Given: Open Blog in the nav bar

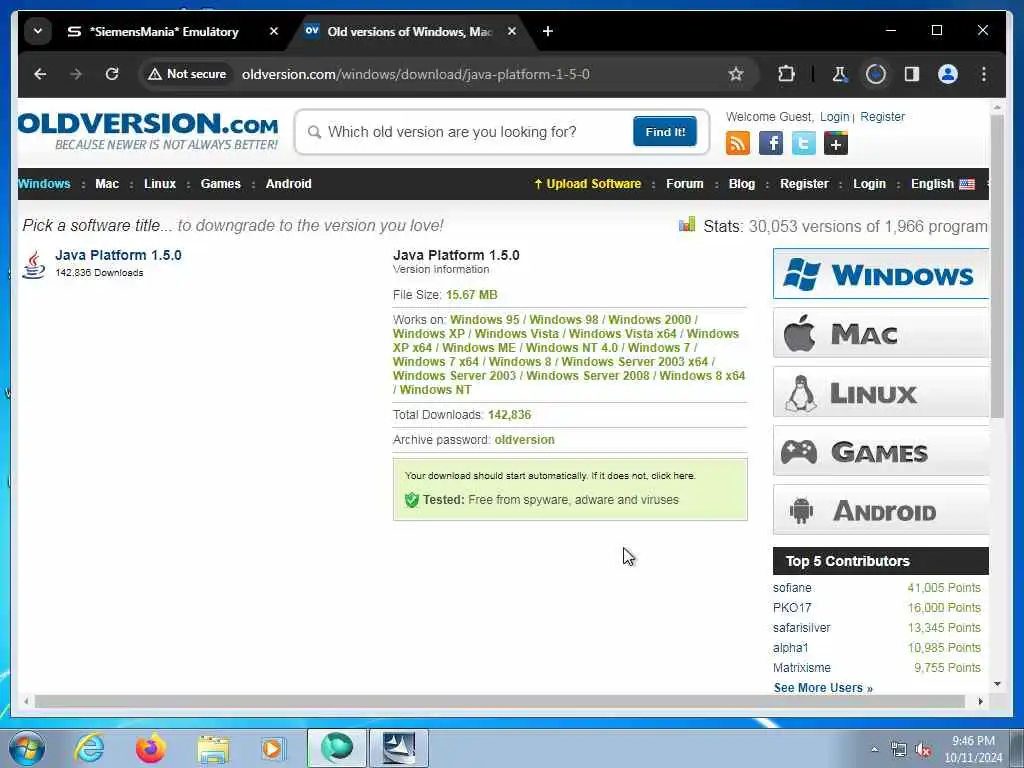Looking at the screenshot, I should tap(741, 184).
